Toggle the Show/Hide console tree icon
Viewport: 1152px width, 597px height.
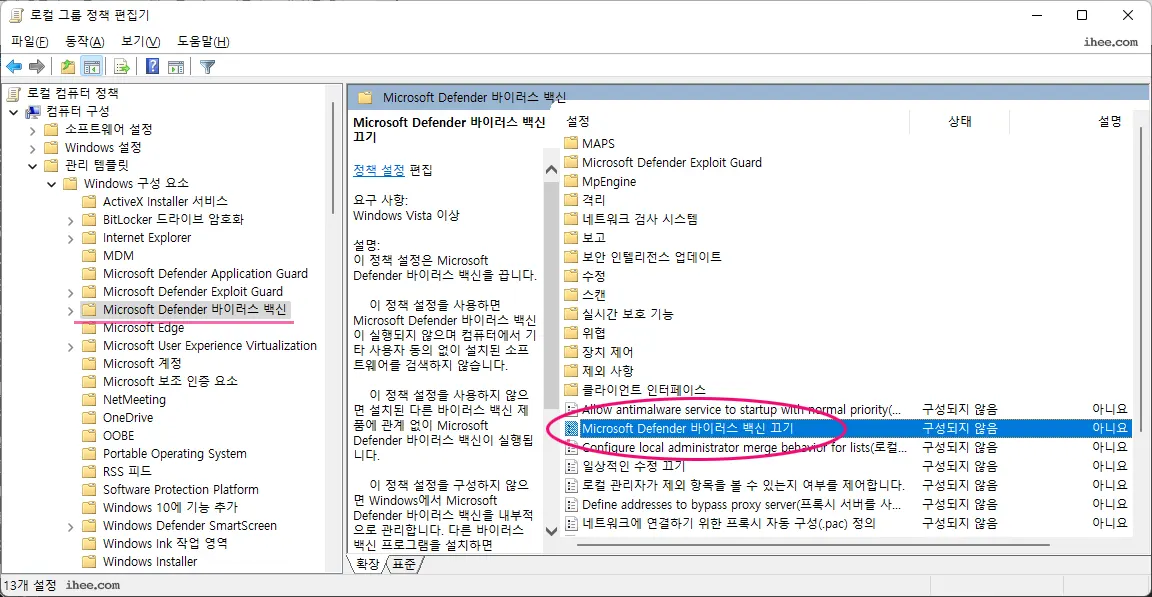(x=92, y=67)
